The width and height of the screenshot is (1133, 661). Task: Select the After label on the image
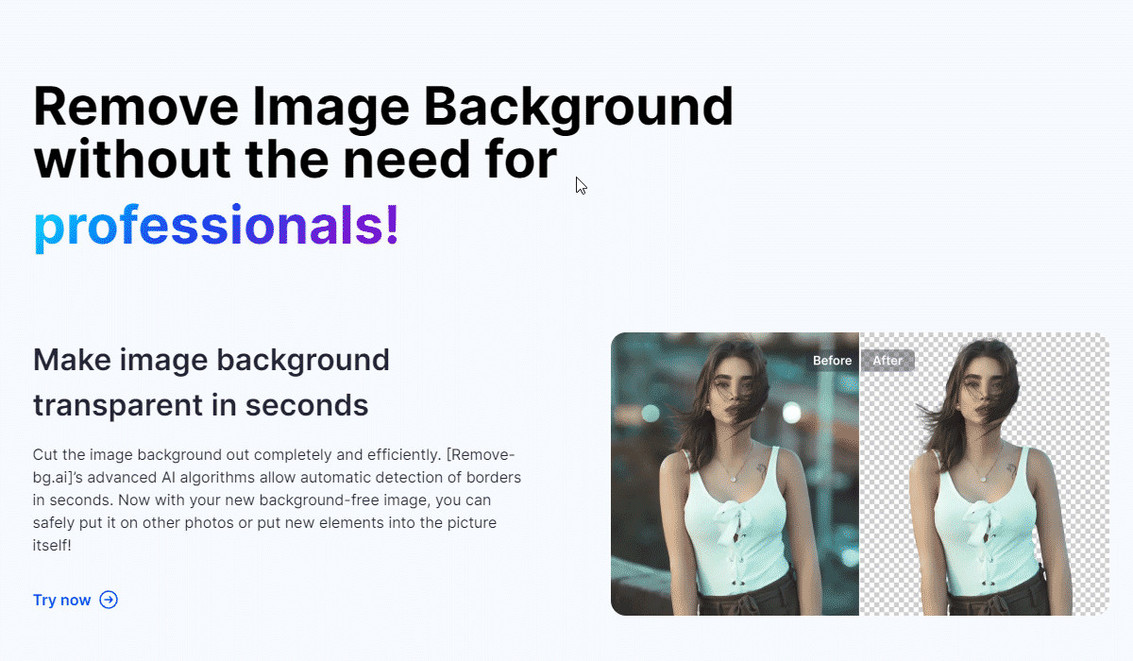pyautogui.click(x=887, y=361)
